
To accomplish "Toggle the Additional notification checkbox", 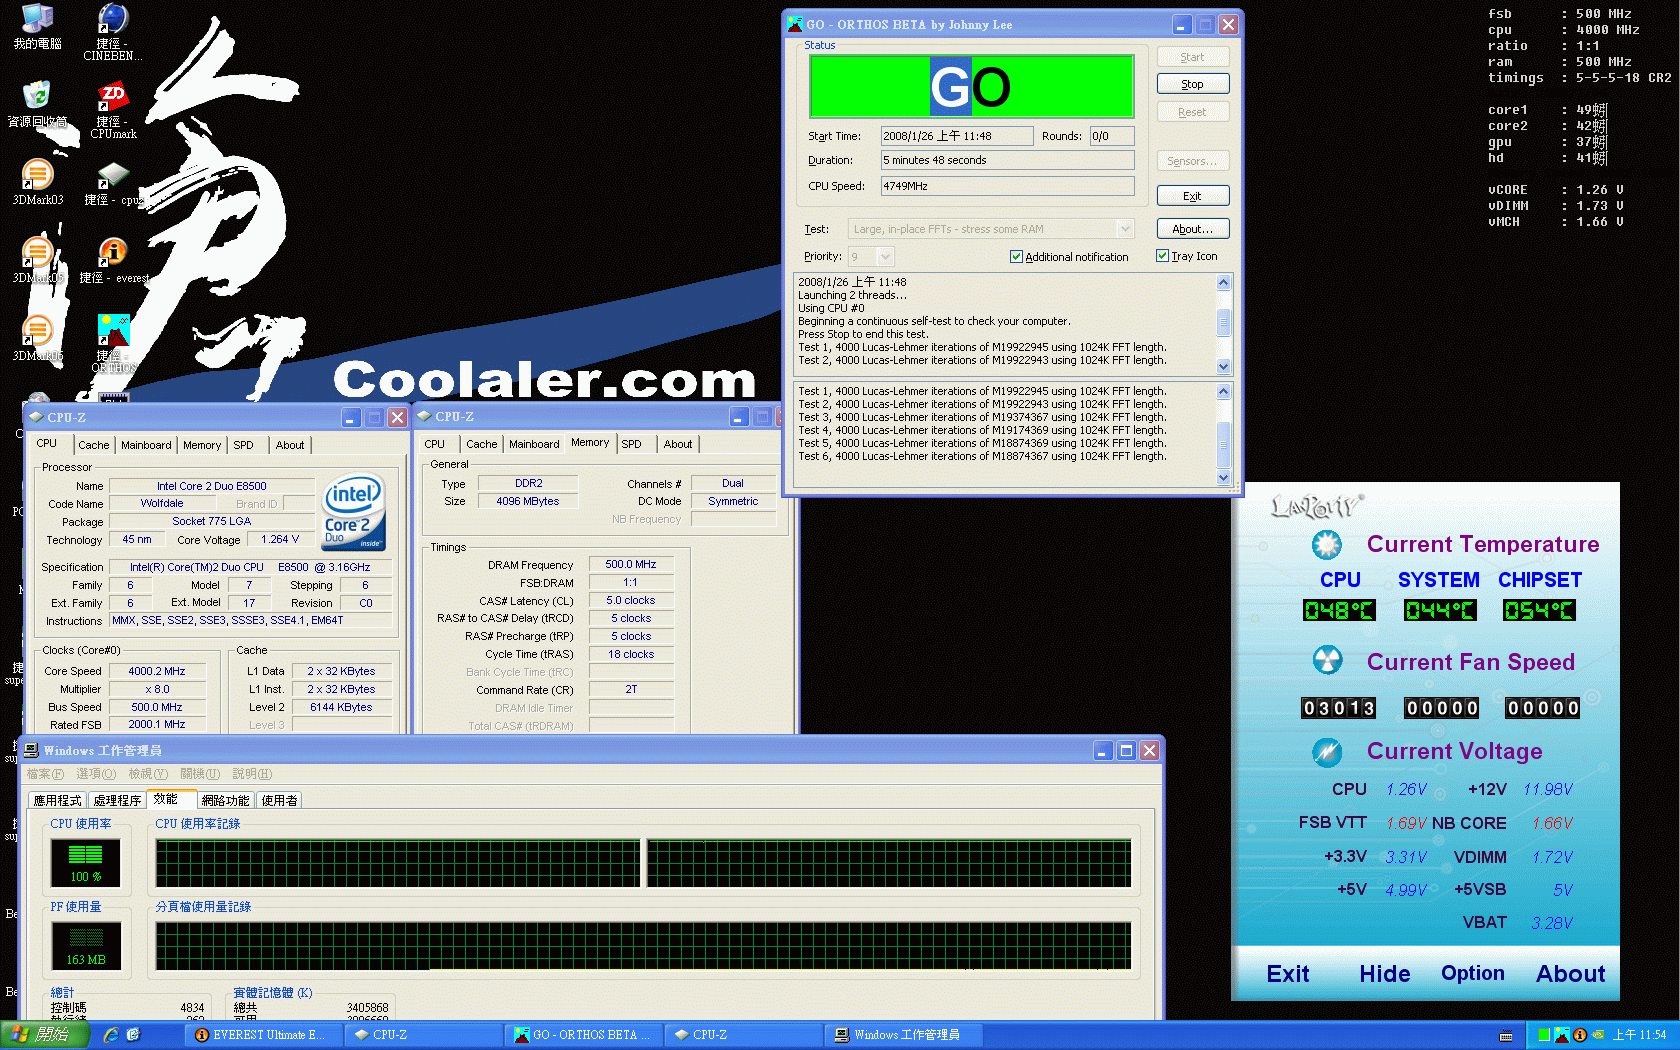I will click(x=1016, y=256).
